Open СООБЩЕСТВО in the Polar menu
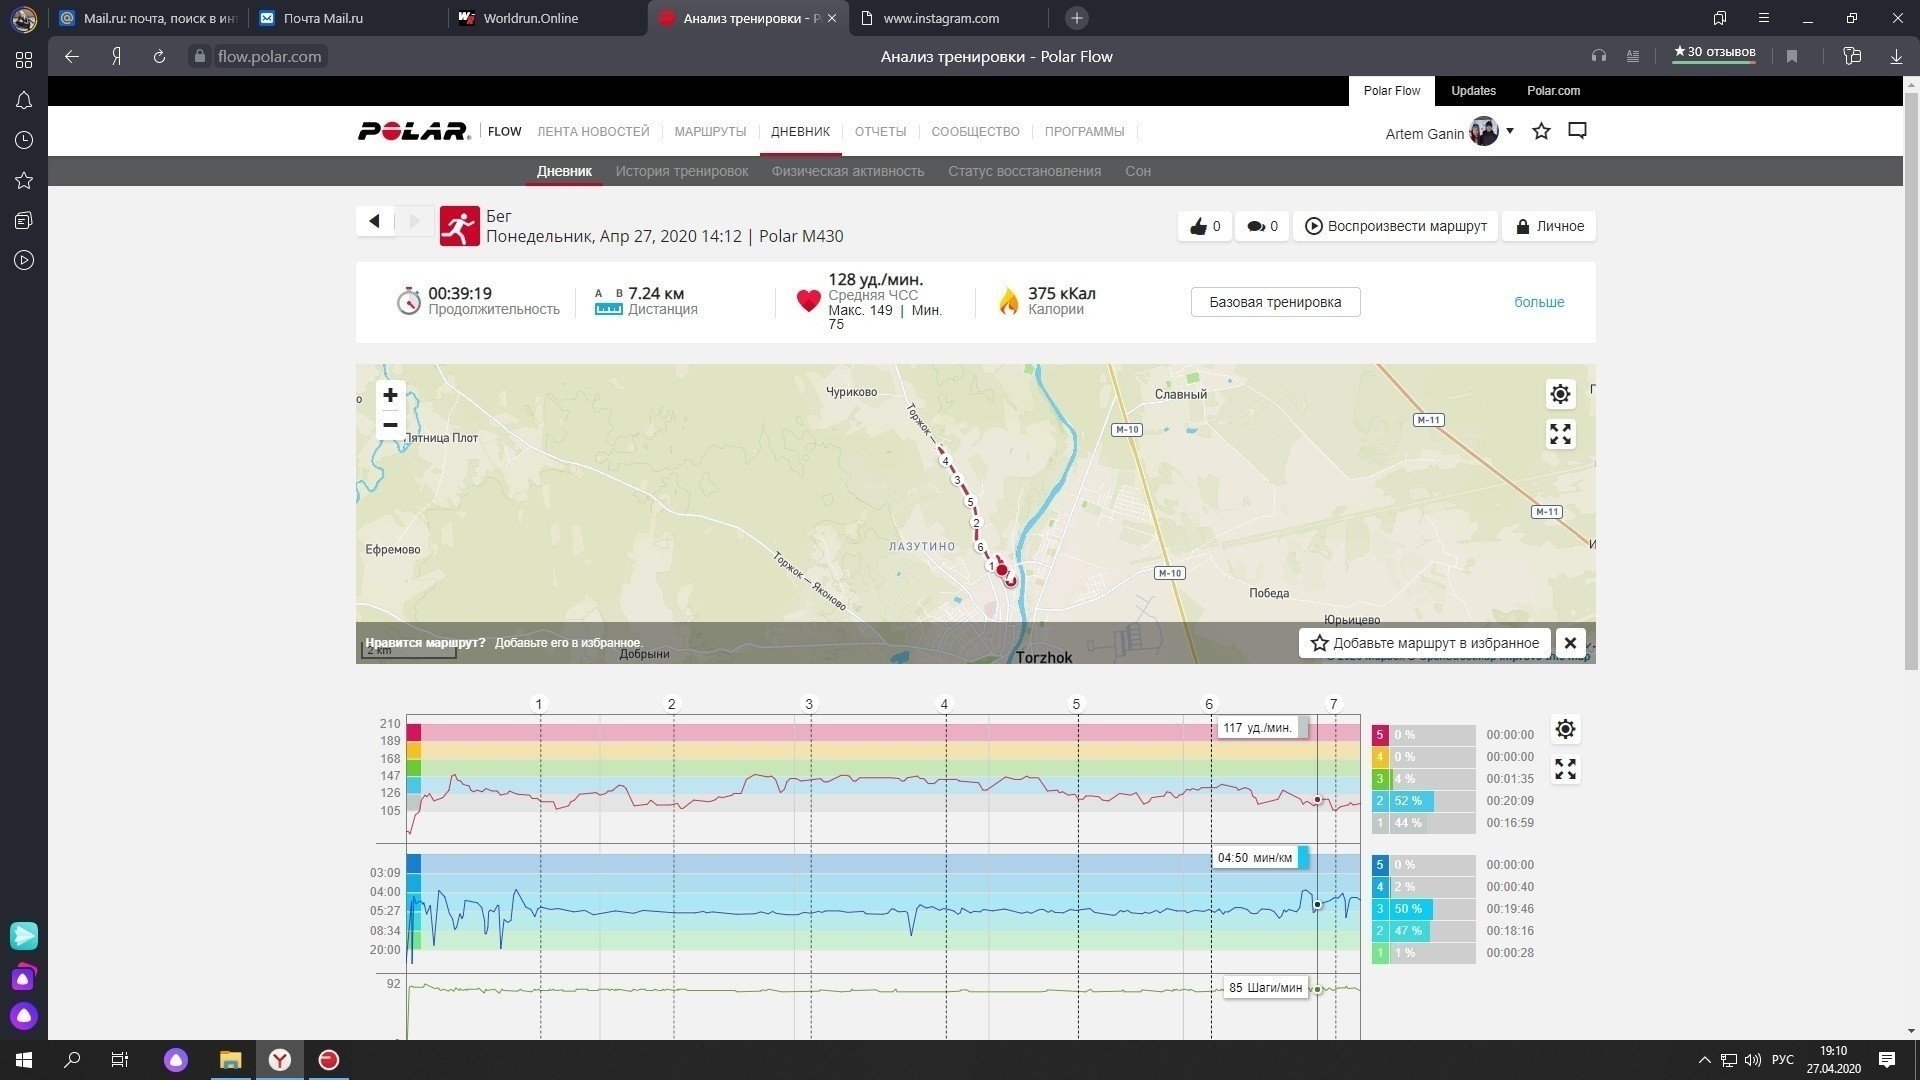This screenshot has height=1080, width=1920. tap(975, 132)
